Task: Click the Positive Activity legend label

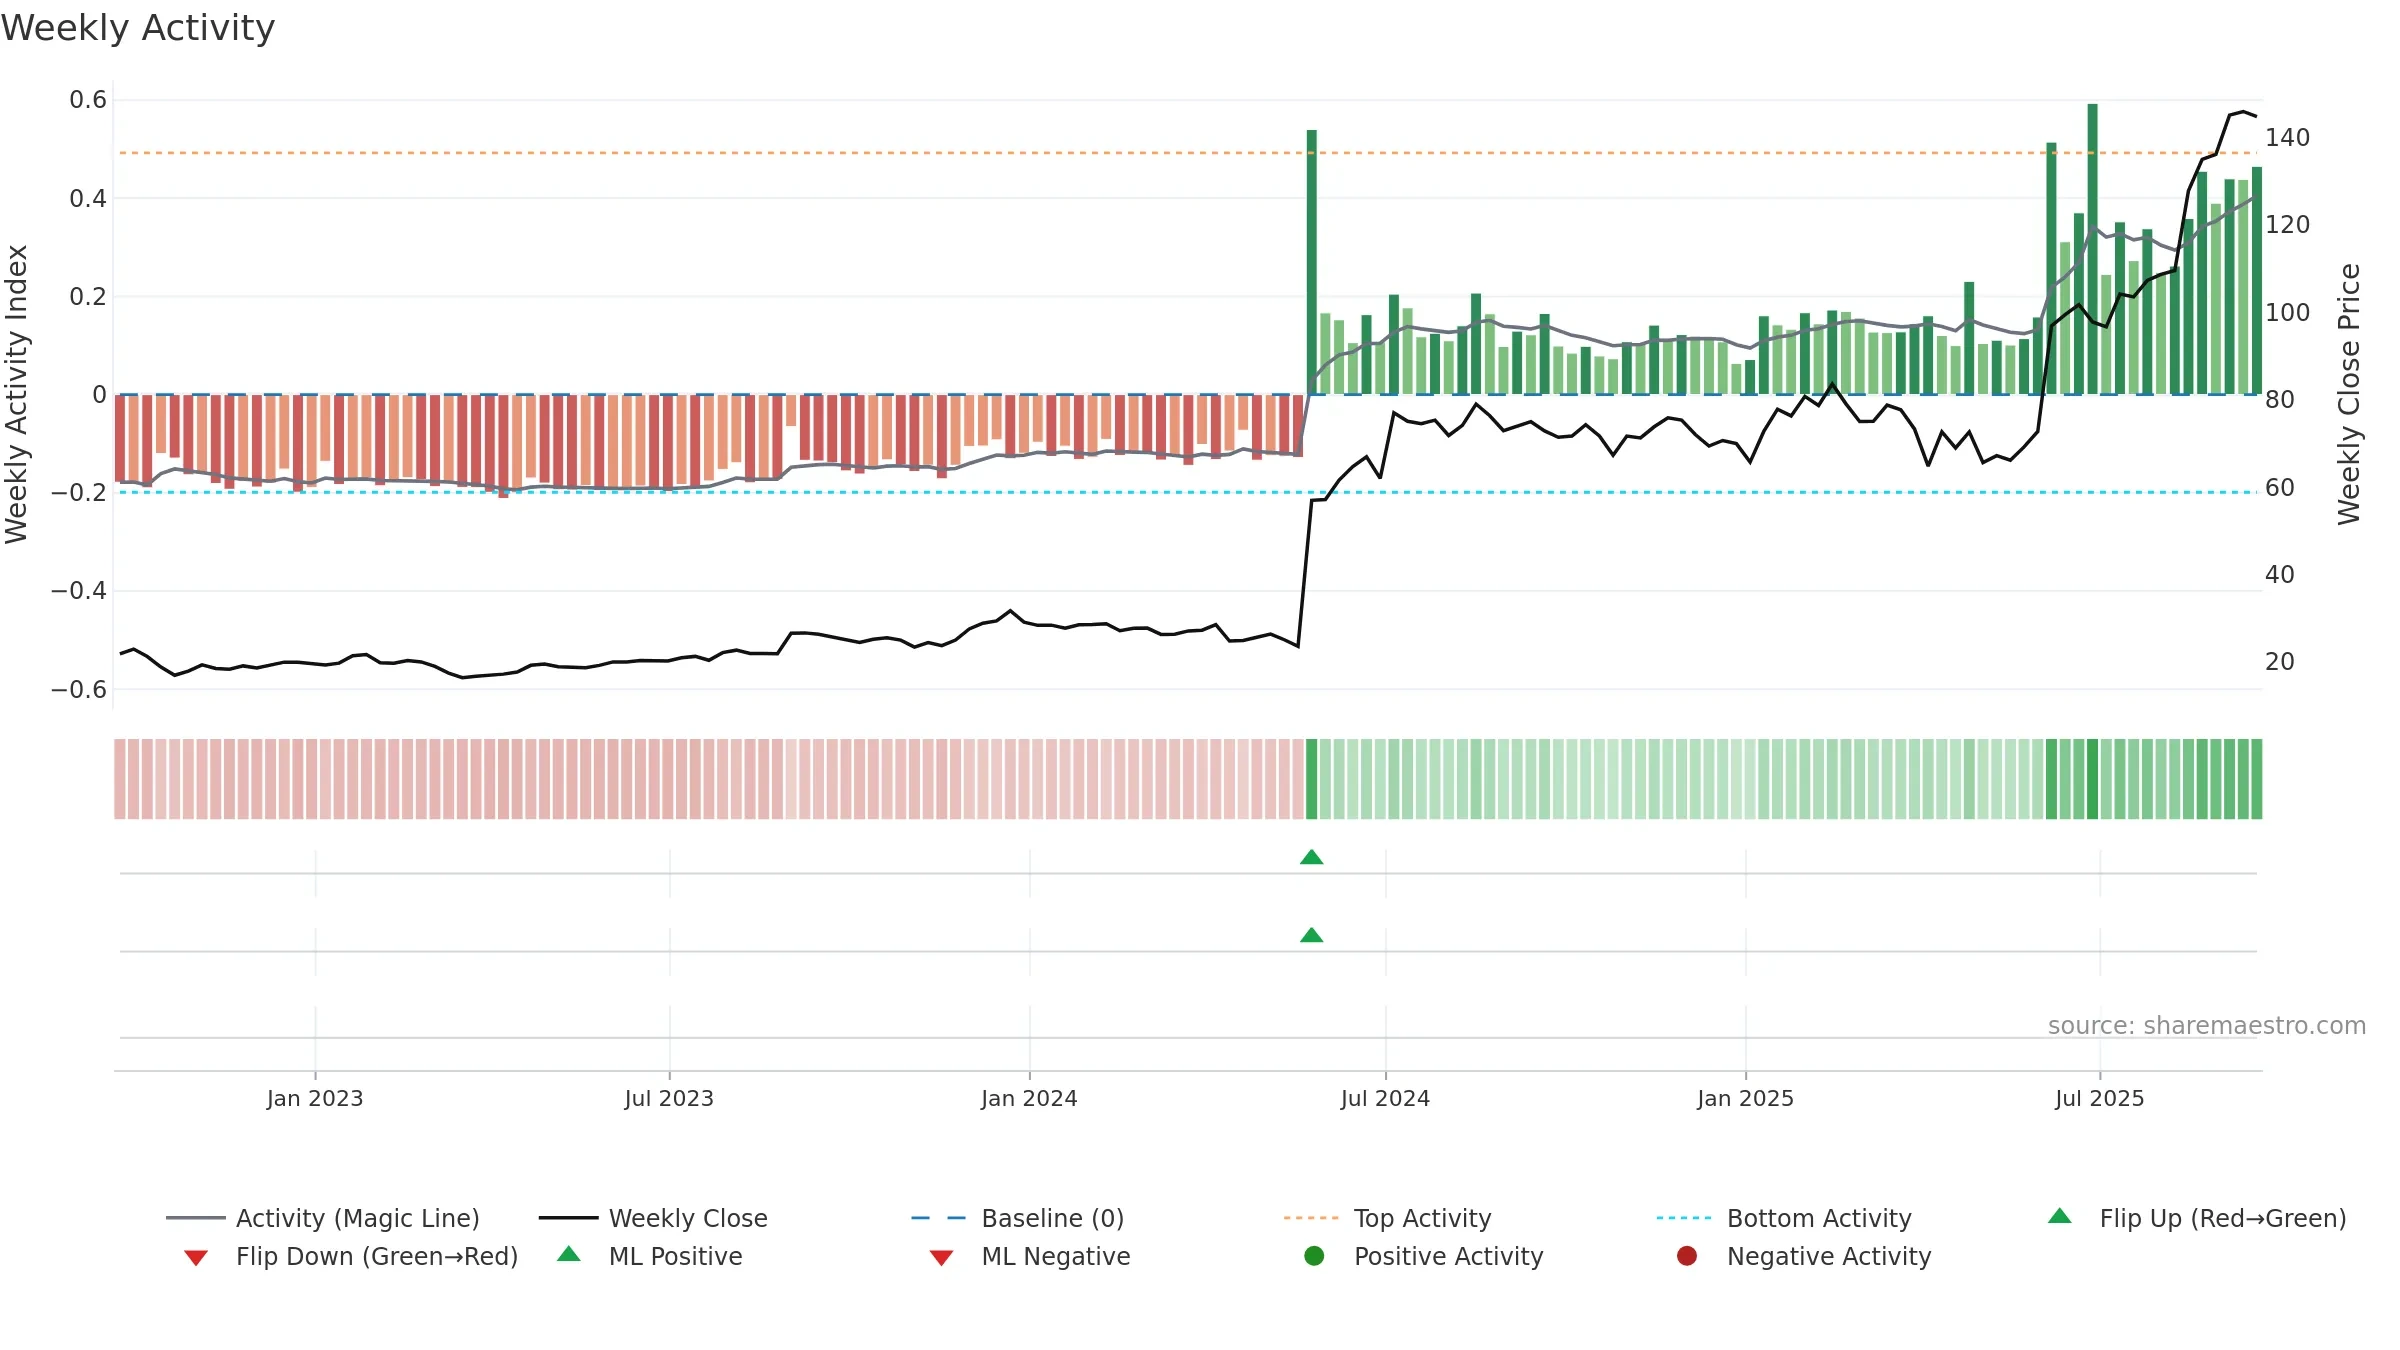Action: click(x=1449, y=1256)
